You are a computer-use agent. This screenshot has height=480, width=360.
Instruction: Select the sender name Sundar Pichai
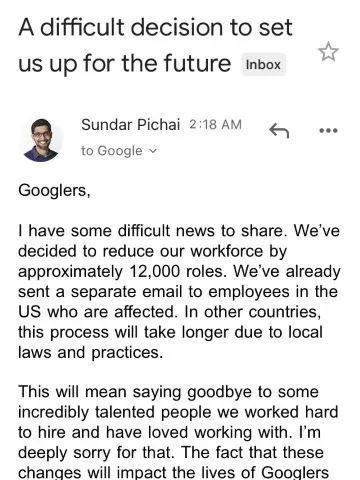pyautogui.click(x=130, y=125)
